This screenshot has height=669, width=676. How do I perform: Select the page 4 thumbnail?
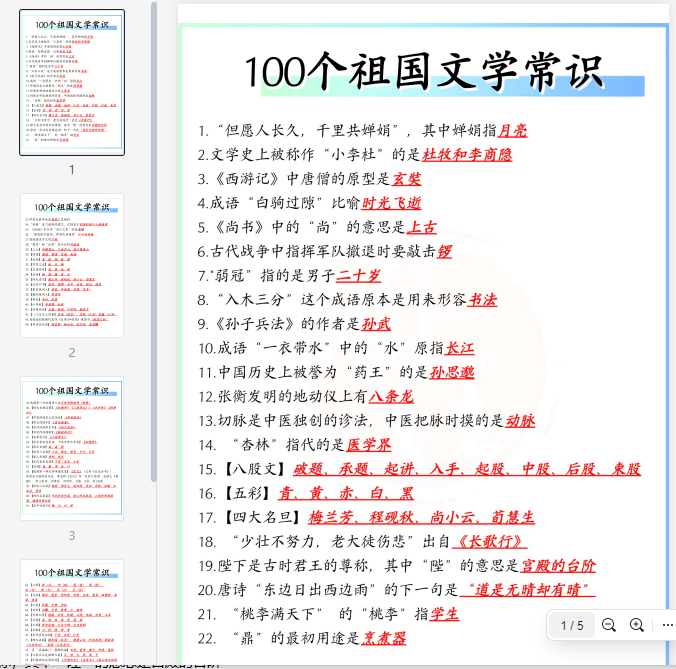click(x=72, y=612)
